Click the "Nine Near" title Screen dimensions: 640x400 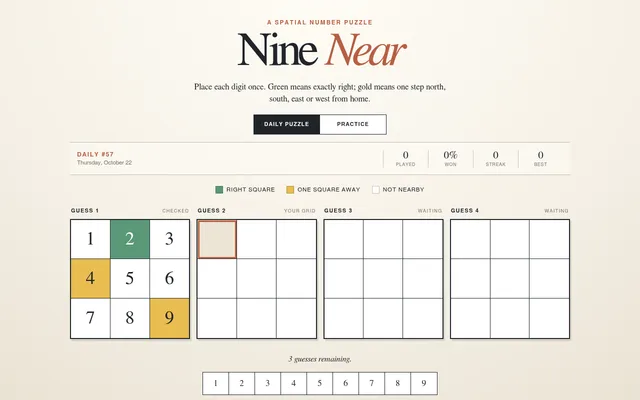(322, 51)
